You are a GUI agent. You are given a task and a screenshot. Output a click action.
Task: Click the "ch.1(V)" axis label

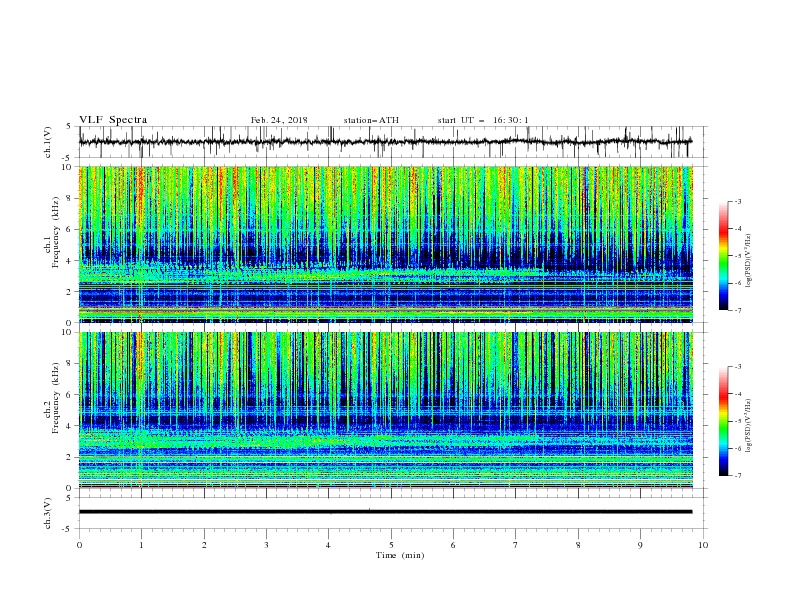click(x=48, y=142)
